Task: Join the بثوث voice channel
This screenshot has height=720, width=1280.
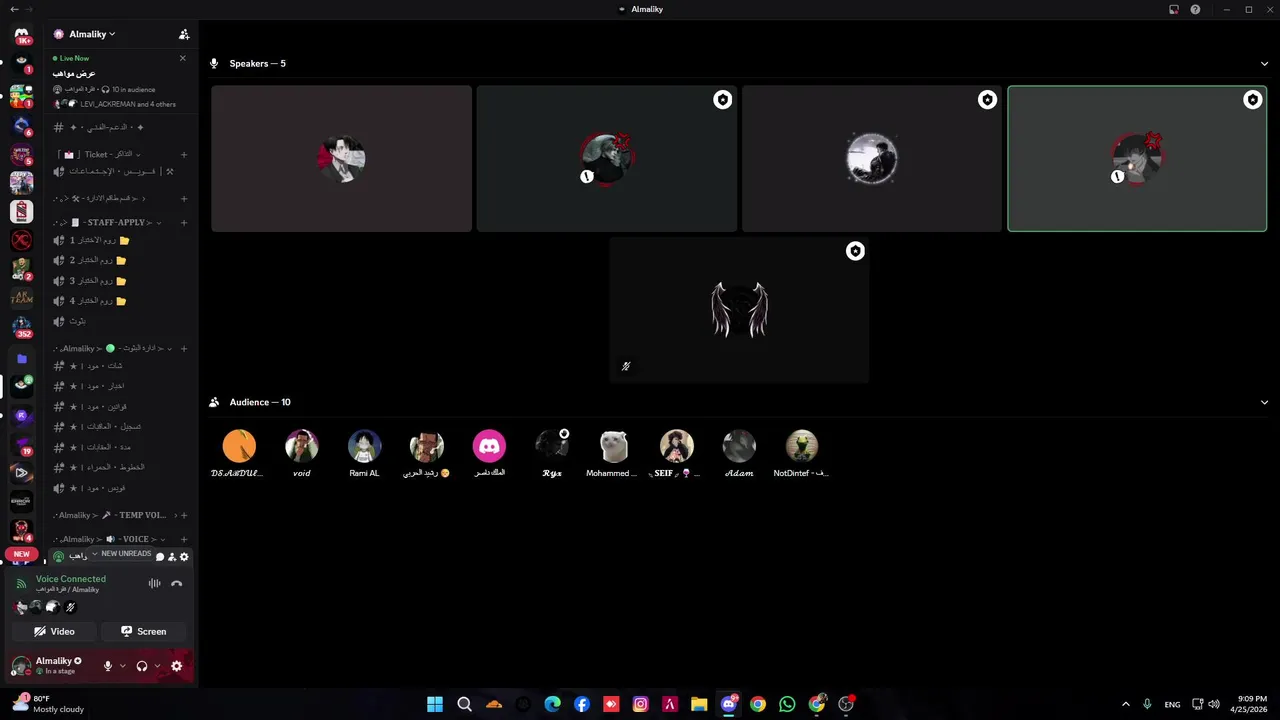Action: [x=120, y=321]
